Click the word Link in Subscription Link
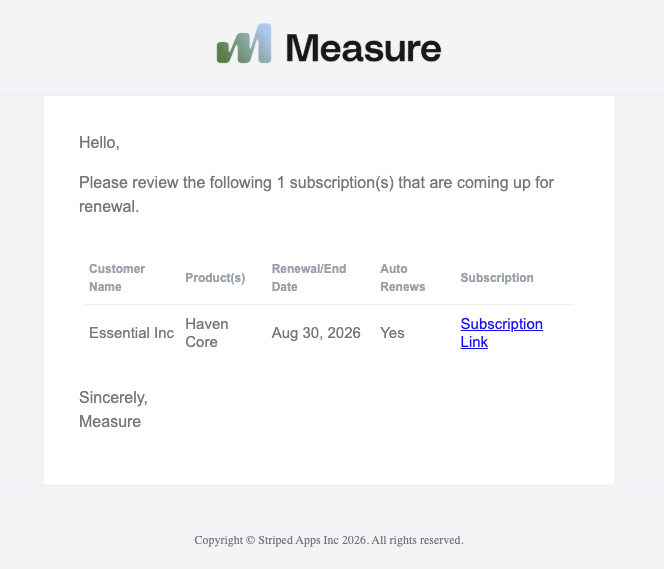Viewport: 664px width, 569px height. click(474, 342)
